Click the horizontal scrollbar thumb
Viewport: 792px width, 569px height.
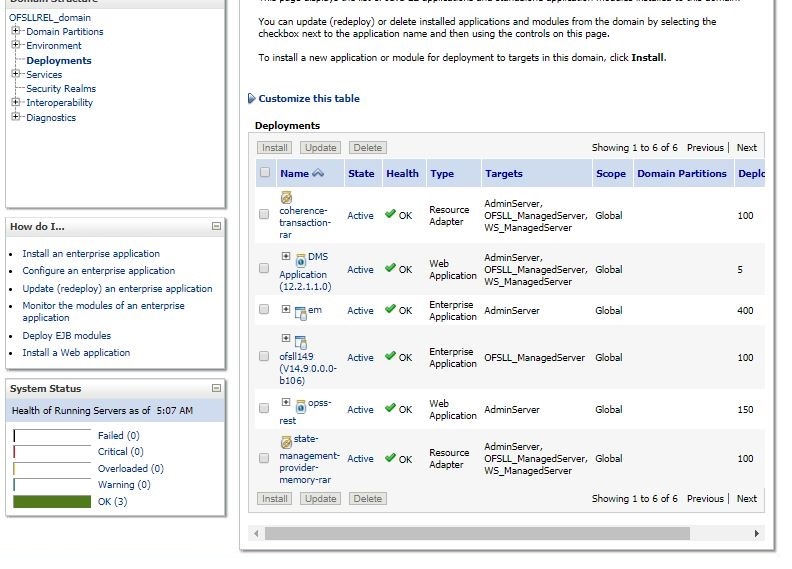click(477, 533)
